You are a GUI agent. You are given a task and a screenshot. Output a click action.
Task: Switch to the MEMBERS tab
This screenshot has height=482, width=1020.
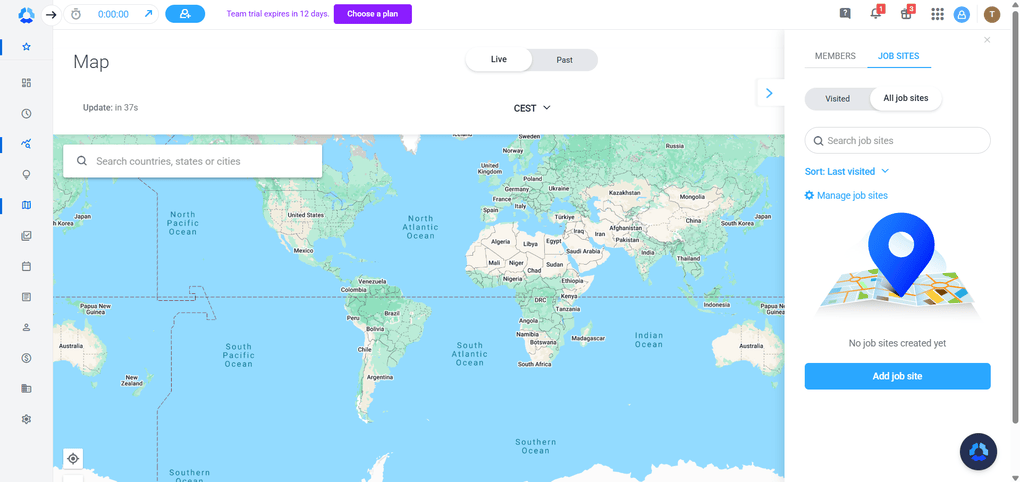point(835,56)
